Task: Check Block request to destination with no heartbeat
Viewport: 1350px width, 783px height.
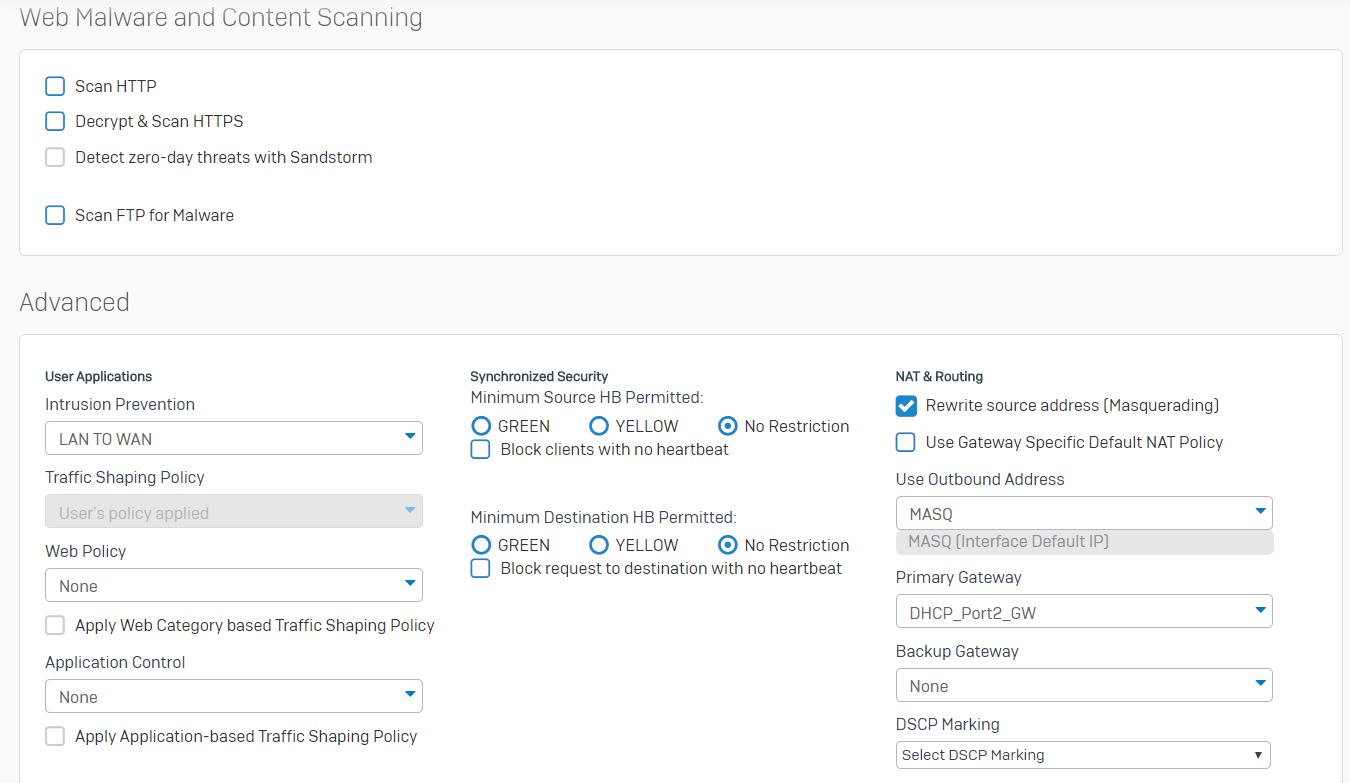Action: (481, 569)
